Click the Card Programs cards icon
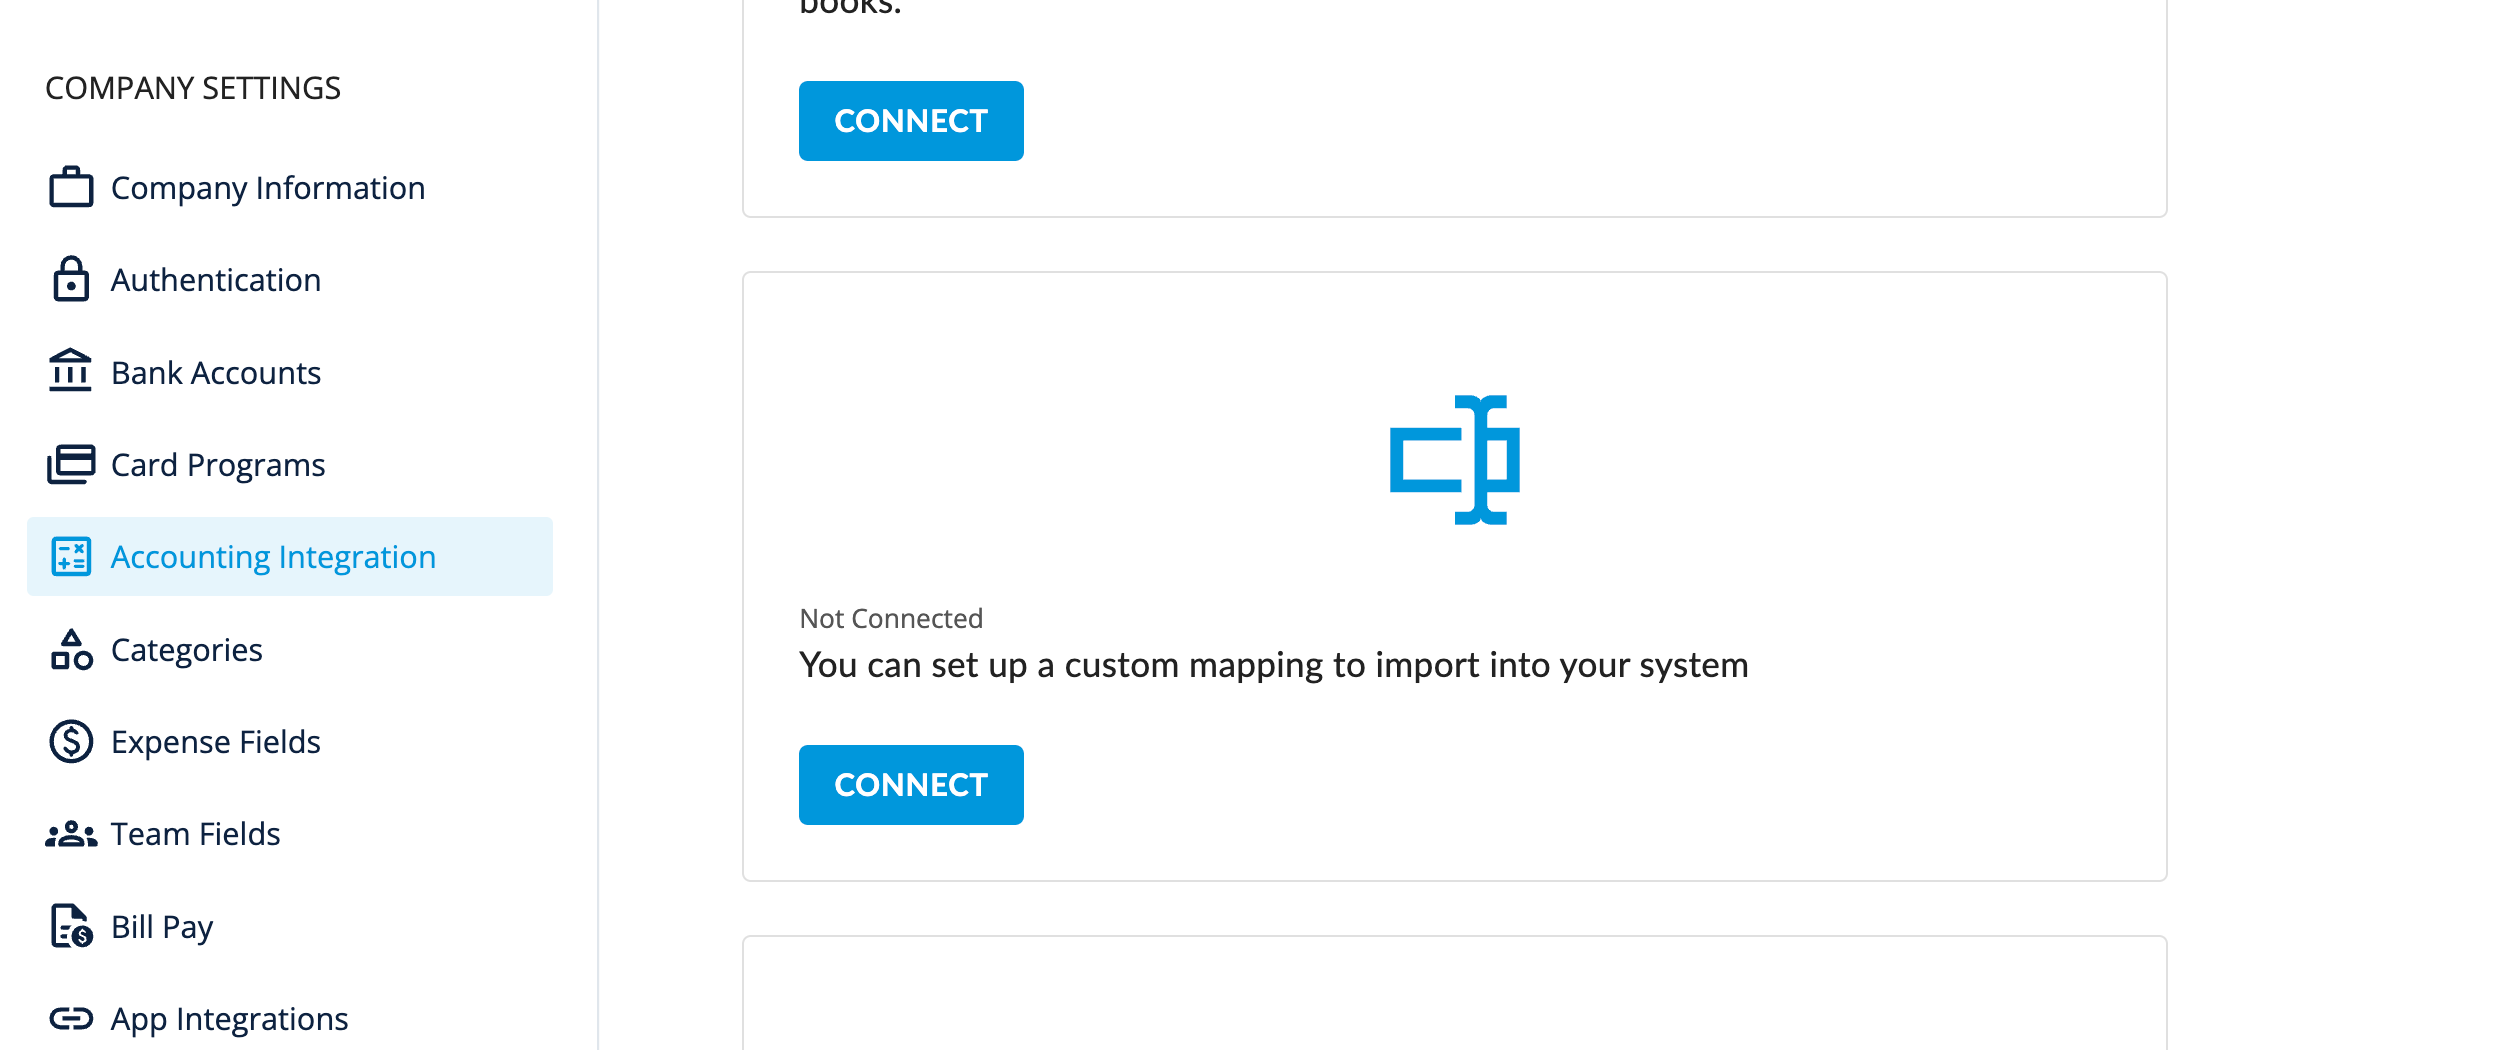The image size is (2496, 1050). coord(71,465)
